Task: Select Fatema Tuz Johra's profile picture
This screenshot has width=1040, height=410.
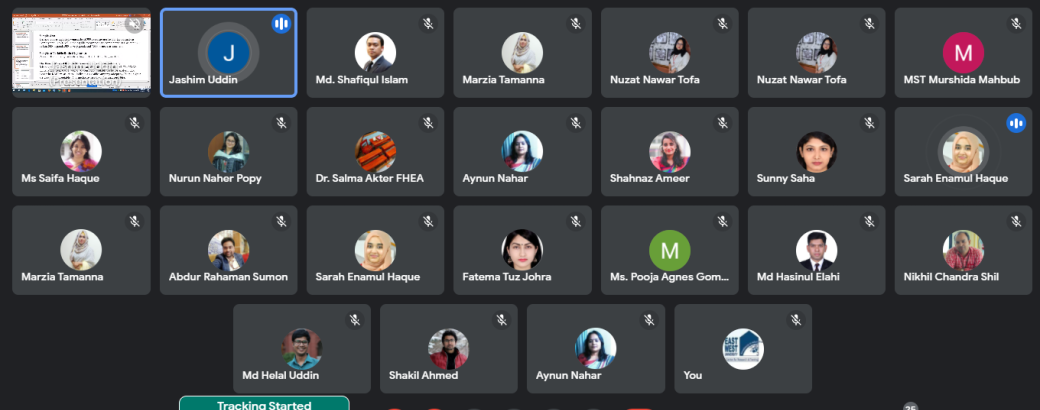Action: point(522,250)
